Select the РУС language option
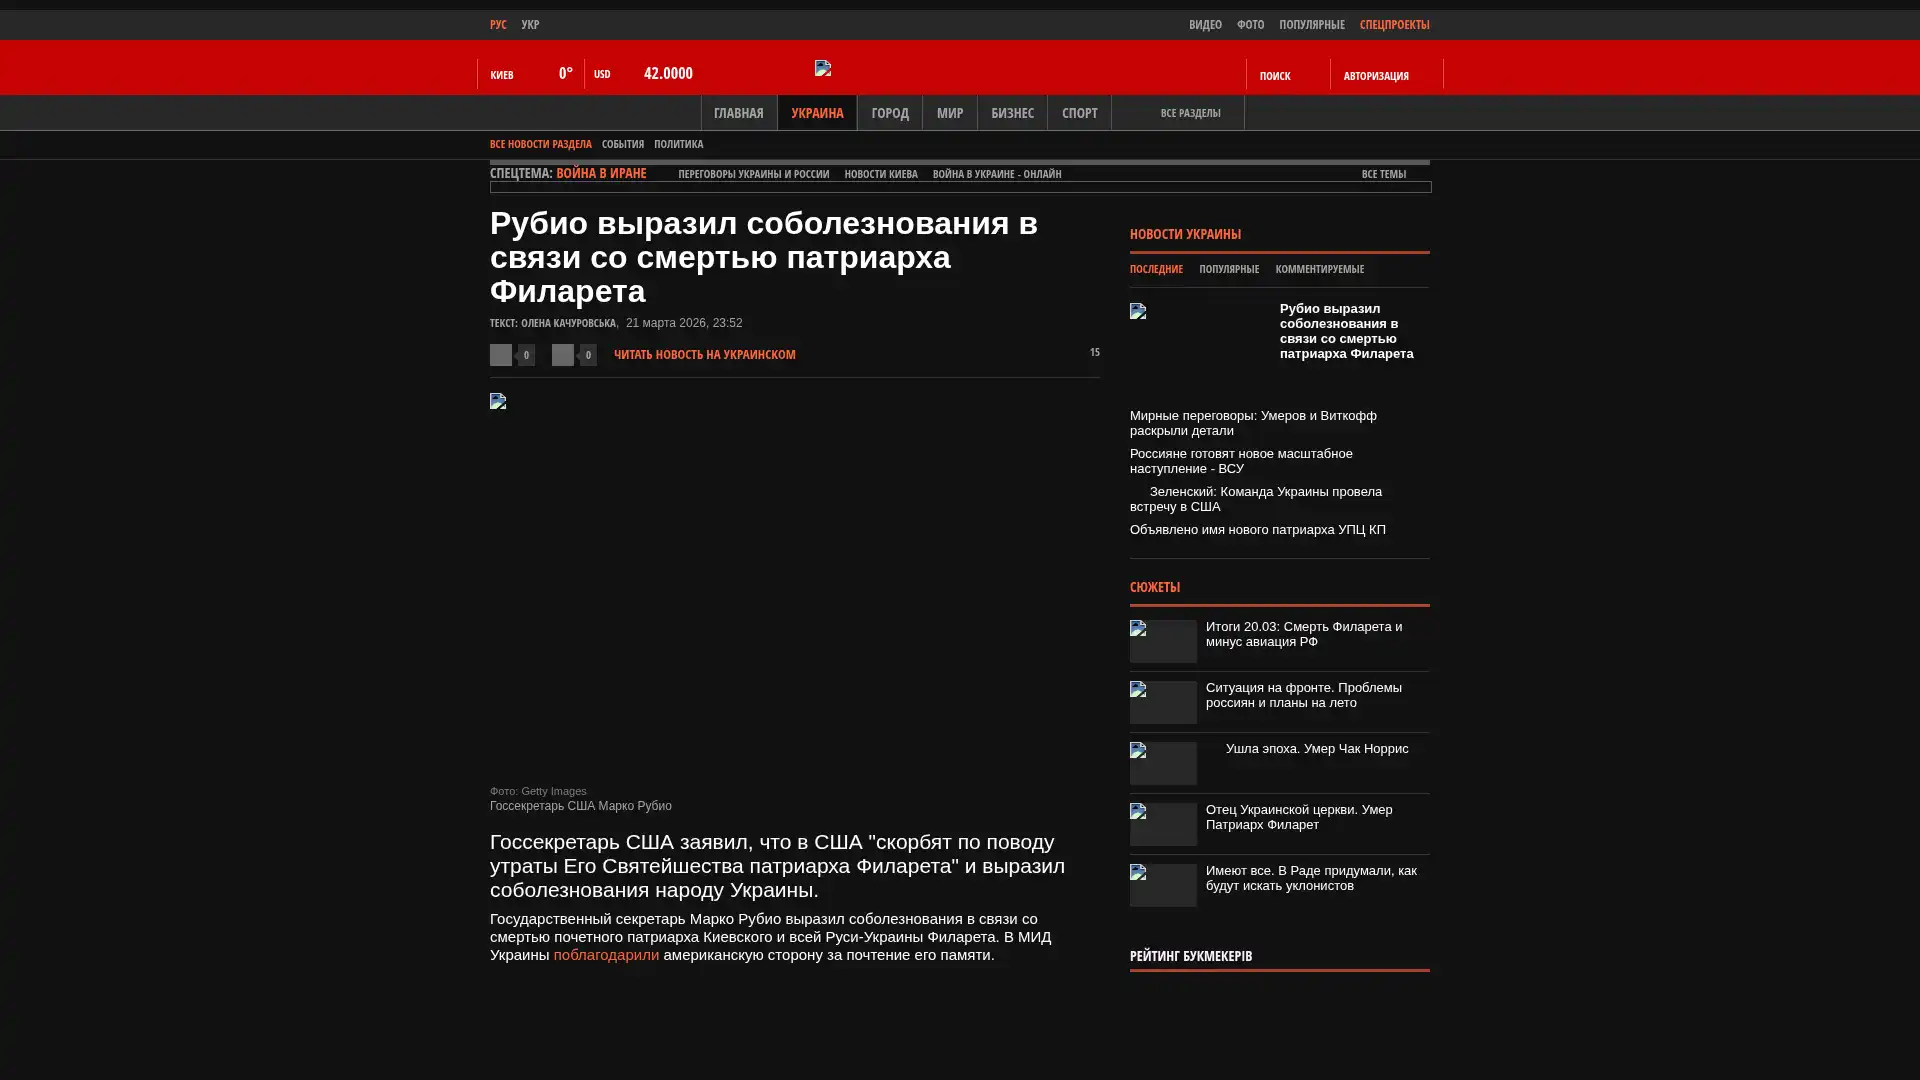 pyautogui.click(x=498, y=25)
